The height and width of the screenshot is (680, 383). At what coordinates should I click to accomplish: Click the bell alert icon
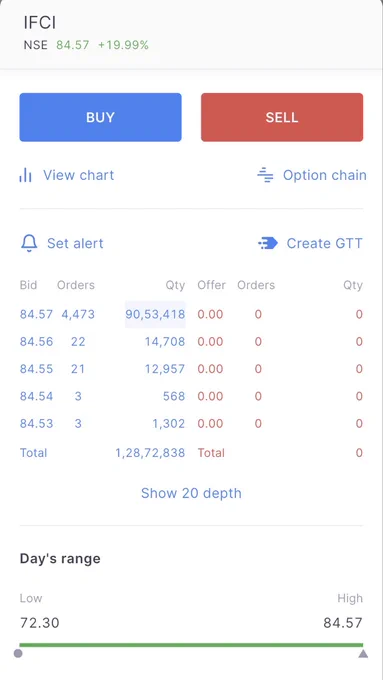tap(29, 243)
